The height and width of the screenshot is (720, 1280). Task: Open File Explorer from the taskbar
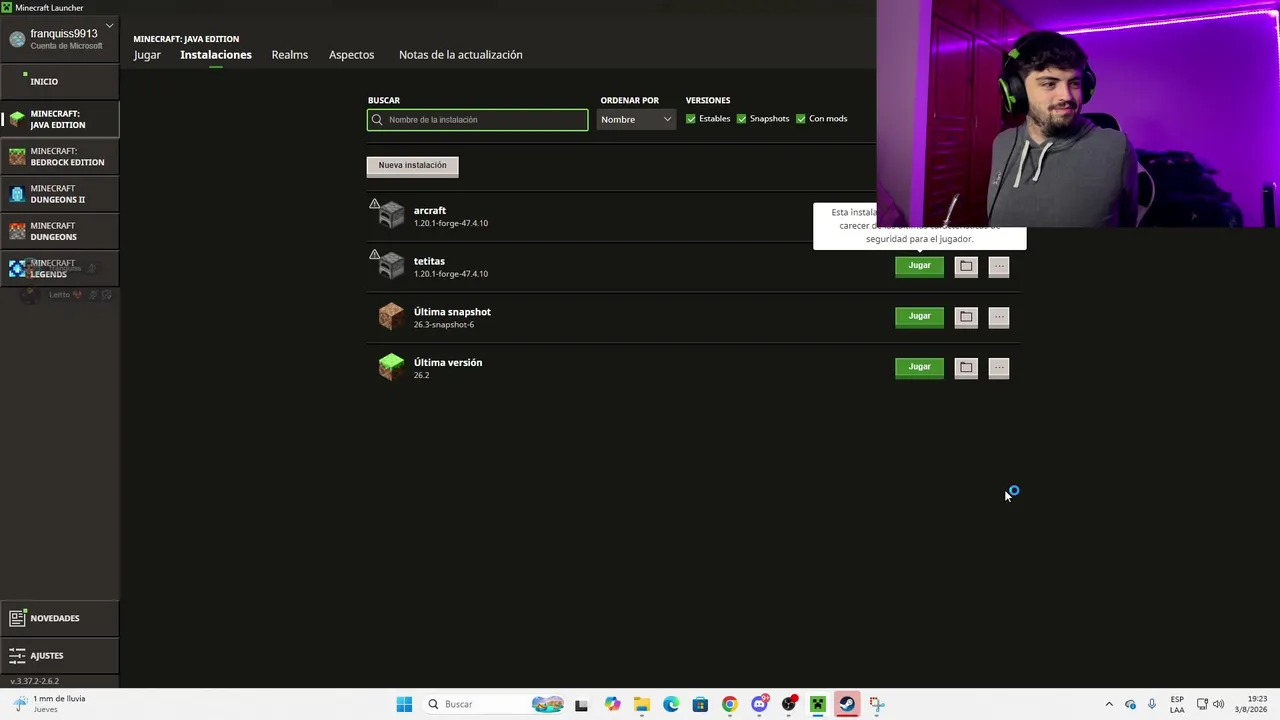pyautogui.click(x=642, y=704)
